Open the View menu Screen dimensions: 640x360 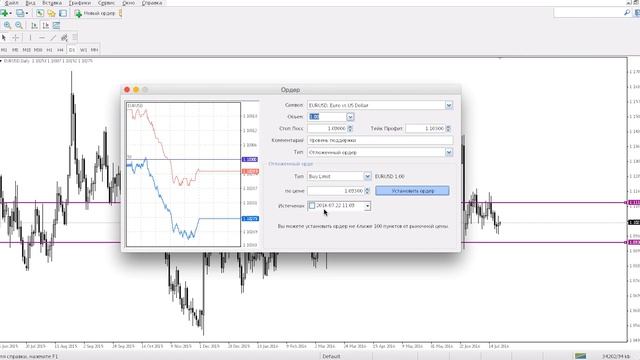tap(30, 3)
